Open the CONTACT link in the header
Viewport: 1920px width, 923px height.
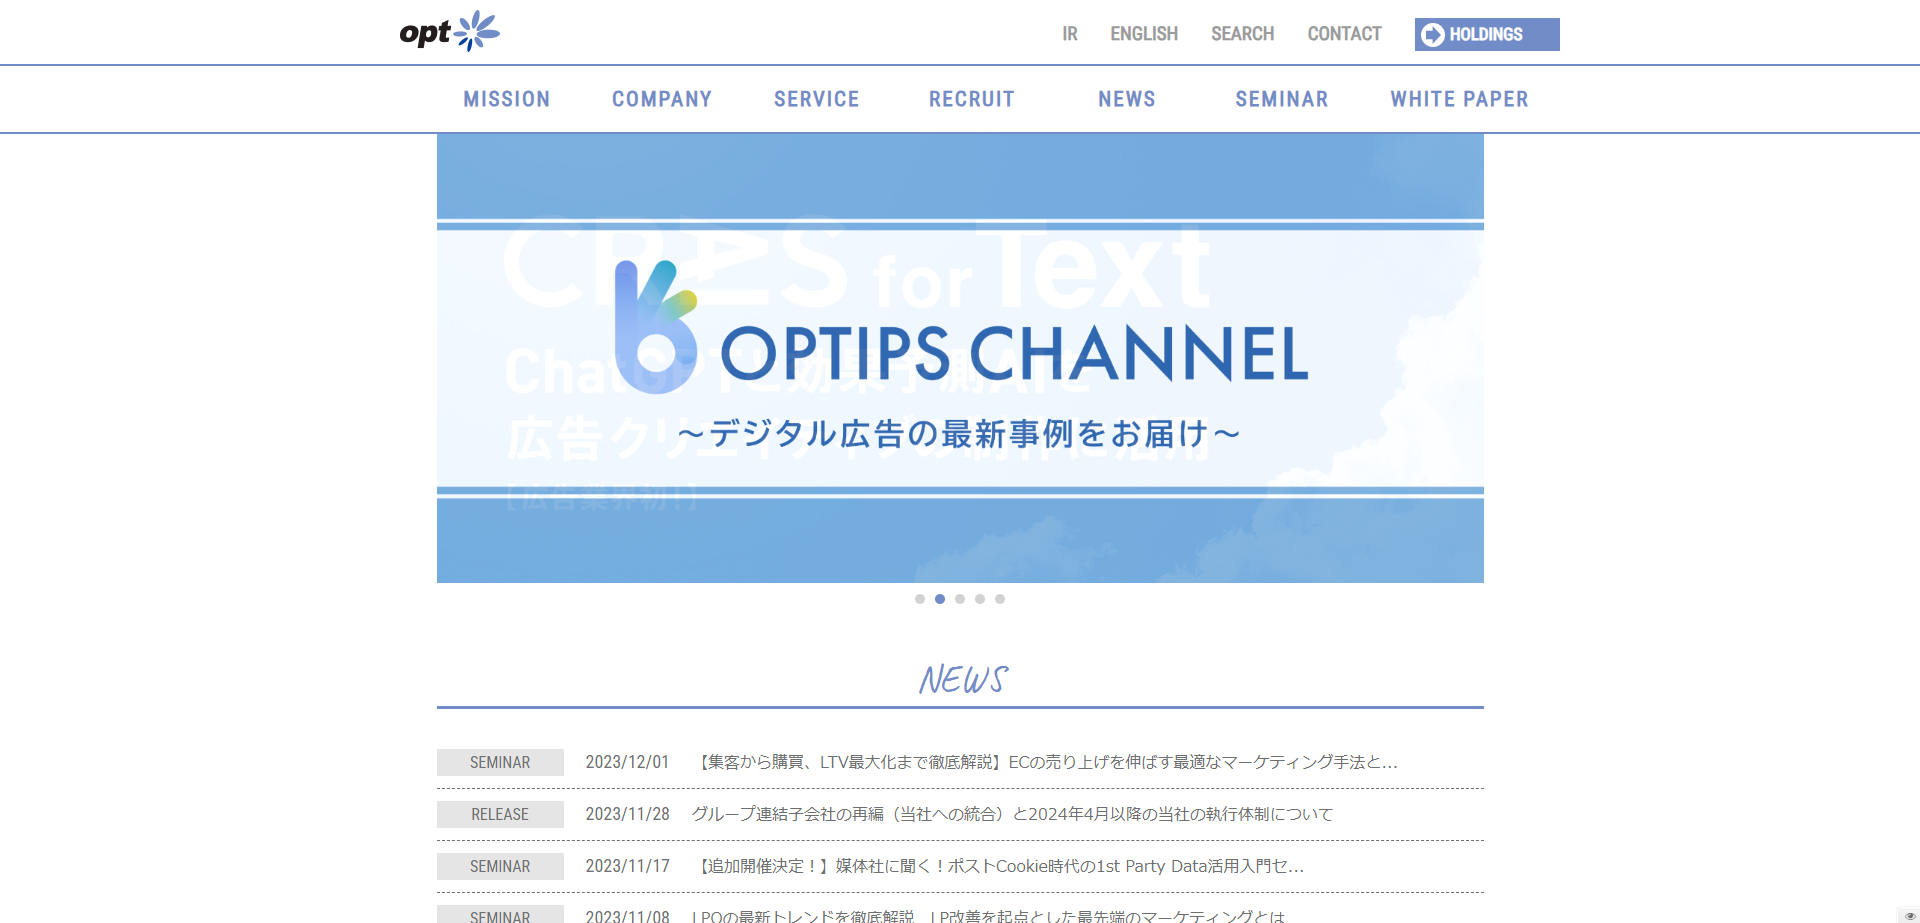(x=1344, y=34)
